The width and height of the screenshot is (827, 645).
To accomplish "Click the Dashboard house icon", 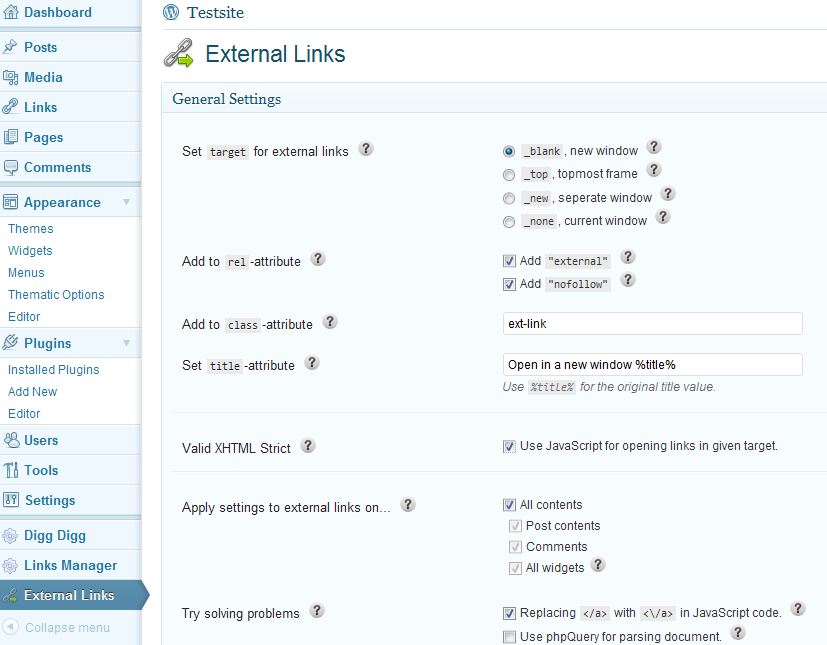I will point(11,12).
